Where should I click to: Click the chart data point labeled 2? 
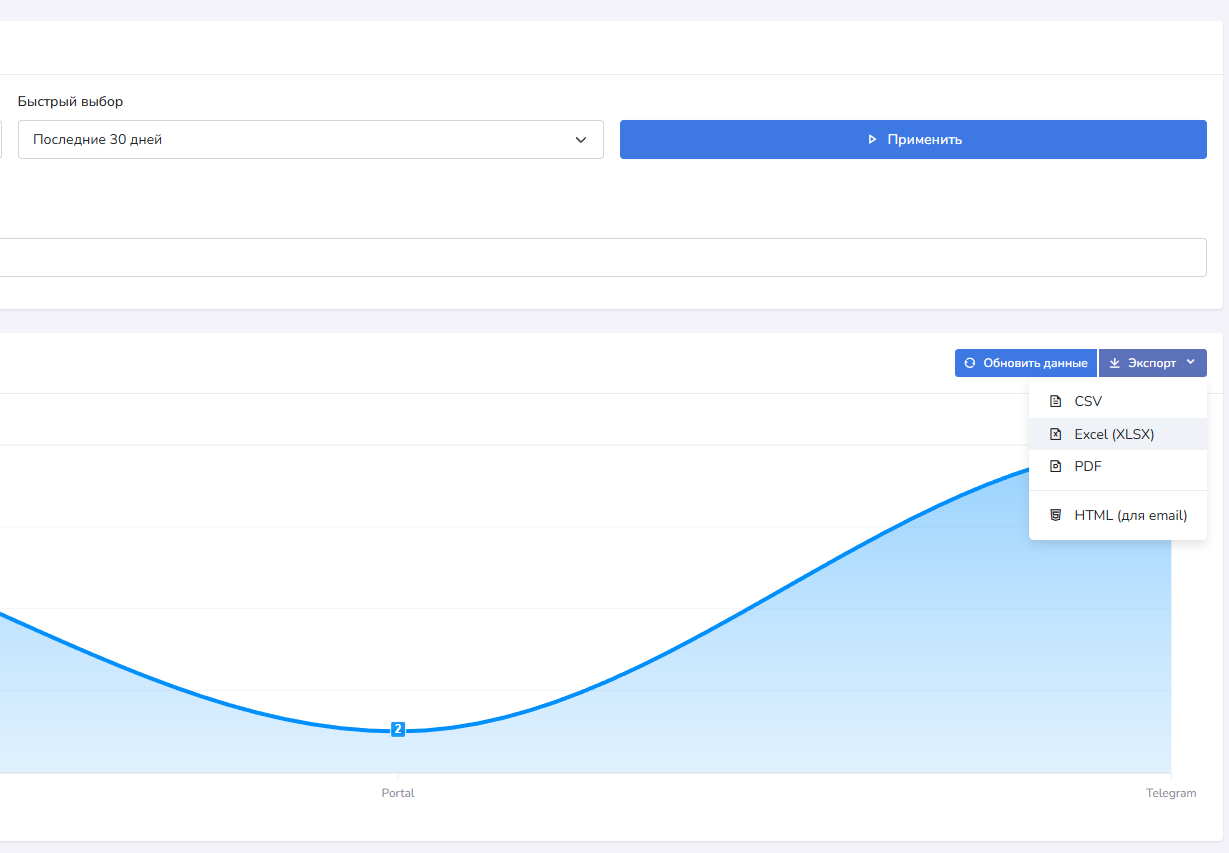tap(398, 730)
